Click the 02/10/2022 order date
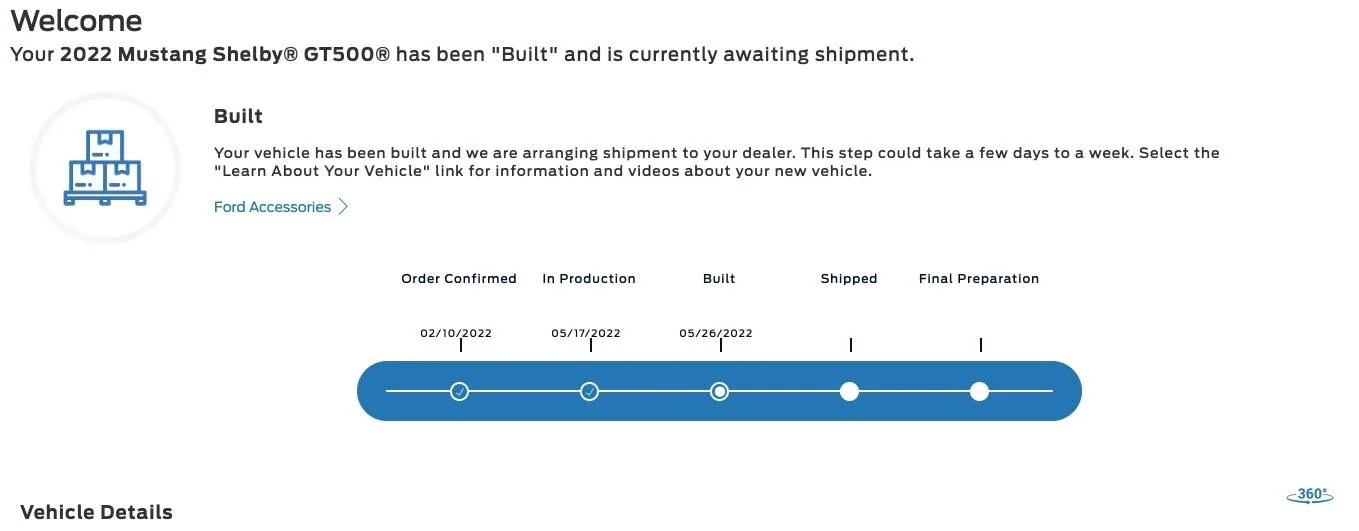Screen dimensions: 1359x531 [456, 333]
